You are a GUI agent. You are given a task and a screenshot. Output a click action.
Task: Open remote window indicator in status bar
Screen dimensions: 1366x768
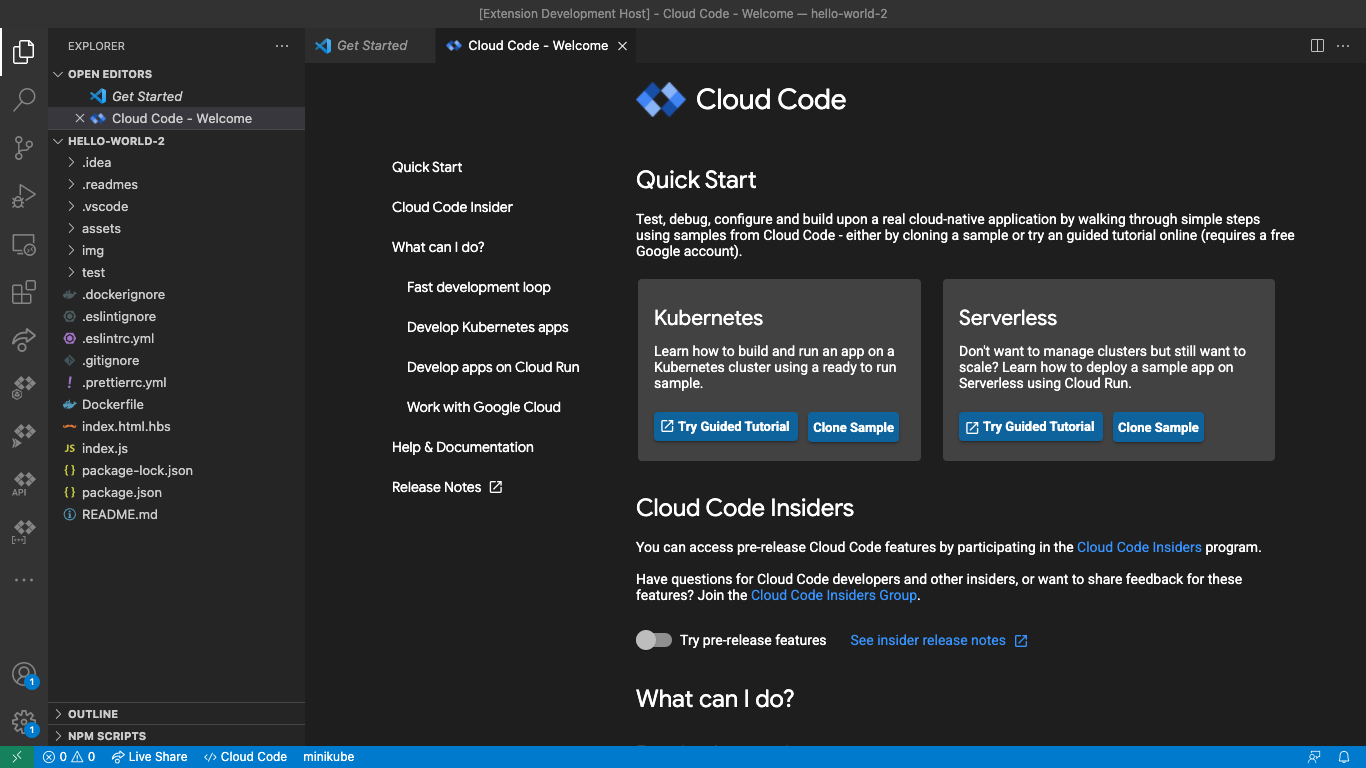pos(17,757)
